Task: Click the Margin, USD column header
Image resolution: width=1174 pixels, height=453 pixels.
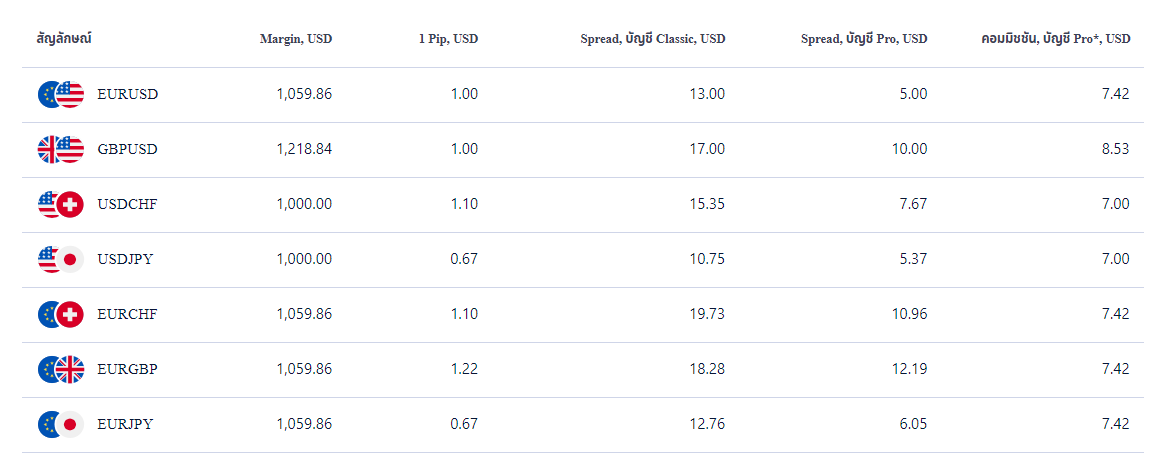Action: click(295, 39)
